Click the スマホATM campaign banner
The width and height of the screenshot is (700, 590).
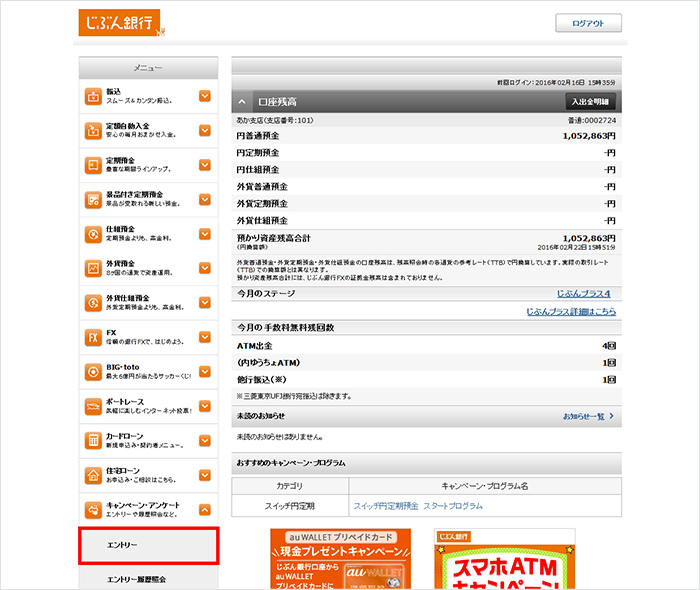(x=504, y=560)
